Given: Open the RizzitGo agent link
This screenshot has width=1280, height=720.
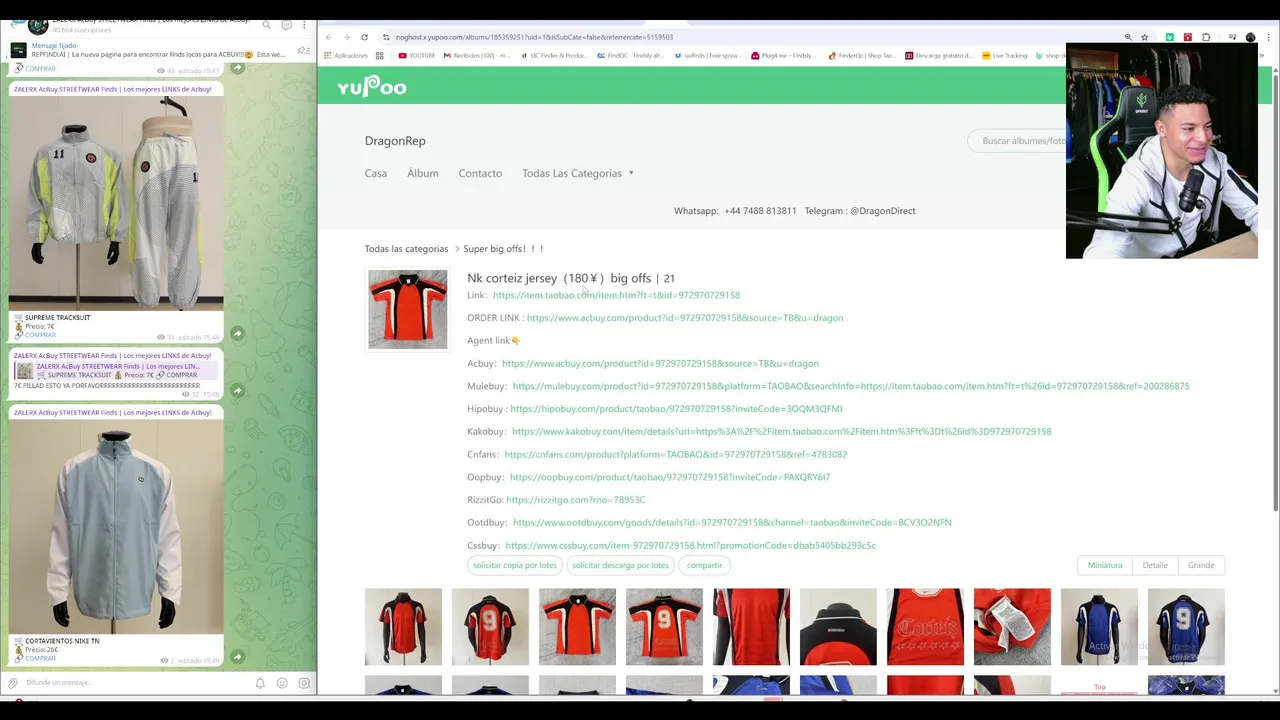Looking at the screenshot, I should click(576, 500).
